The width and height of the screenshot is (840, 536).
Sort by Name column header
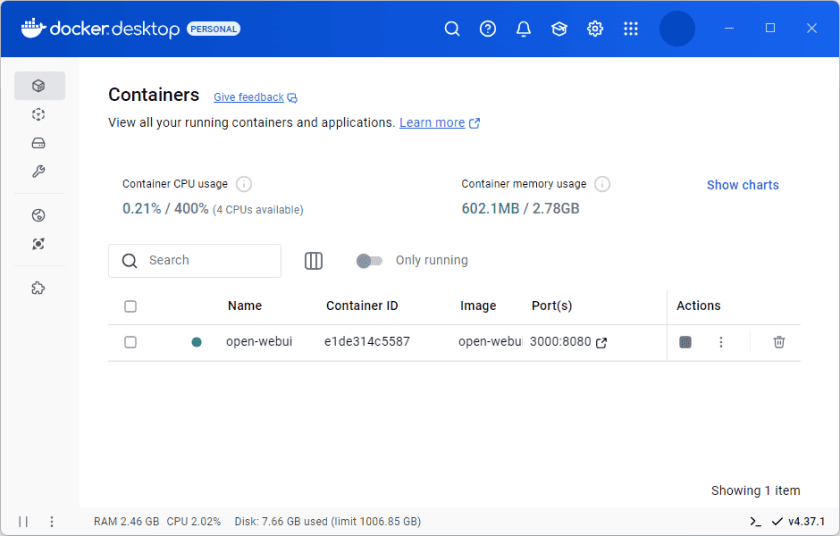point(245,306)
